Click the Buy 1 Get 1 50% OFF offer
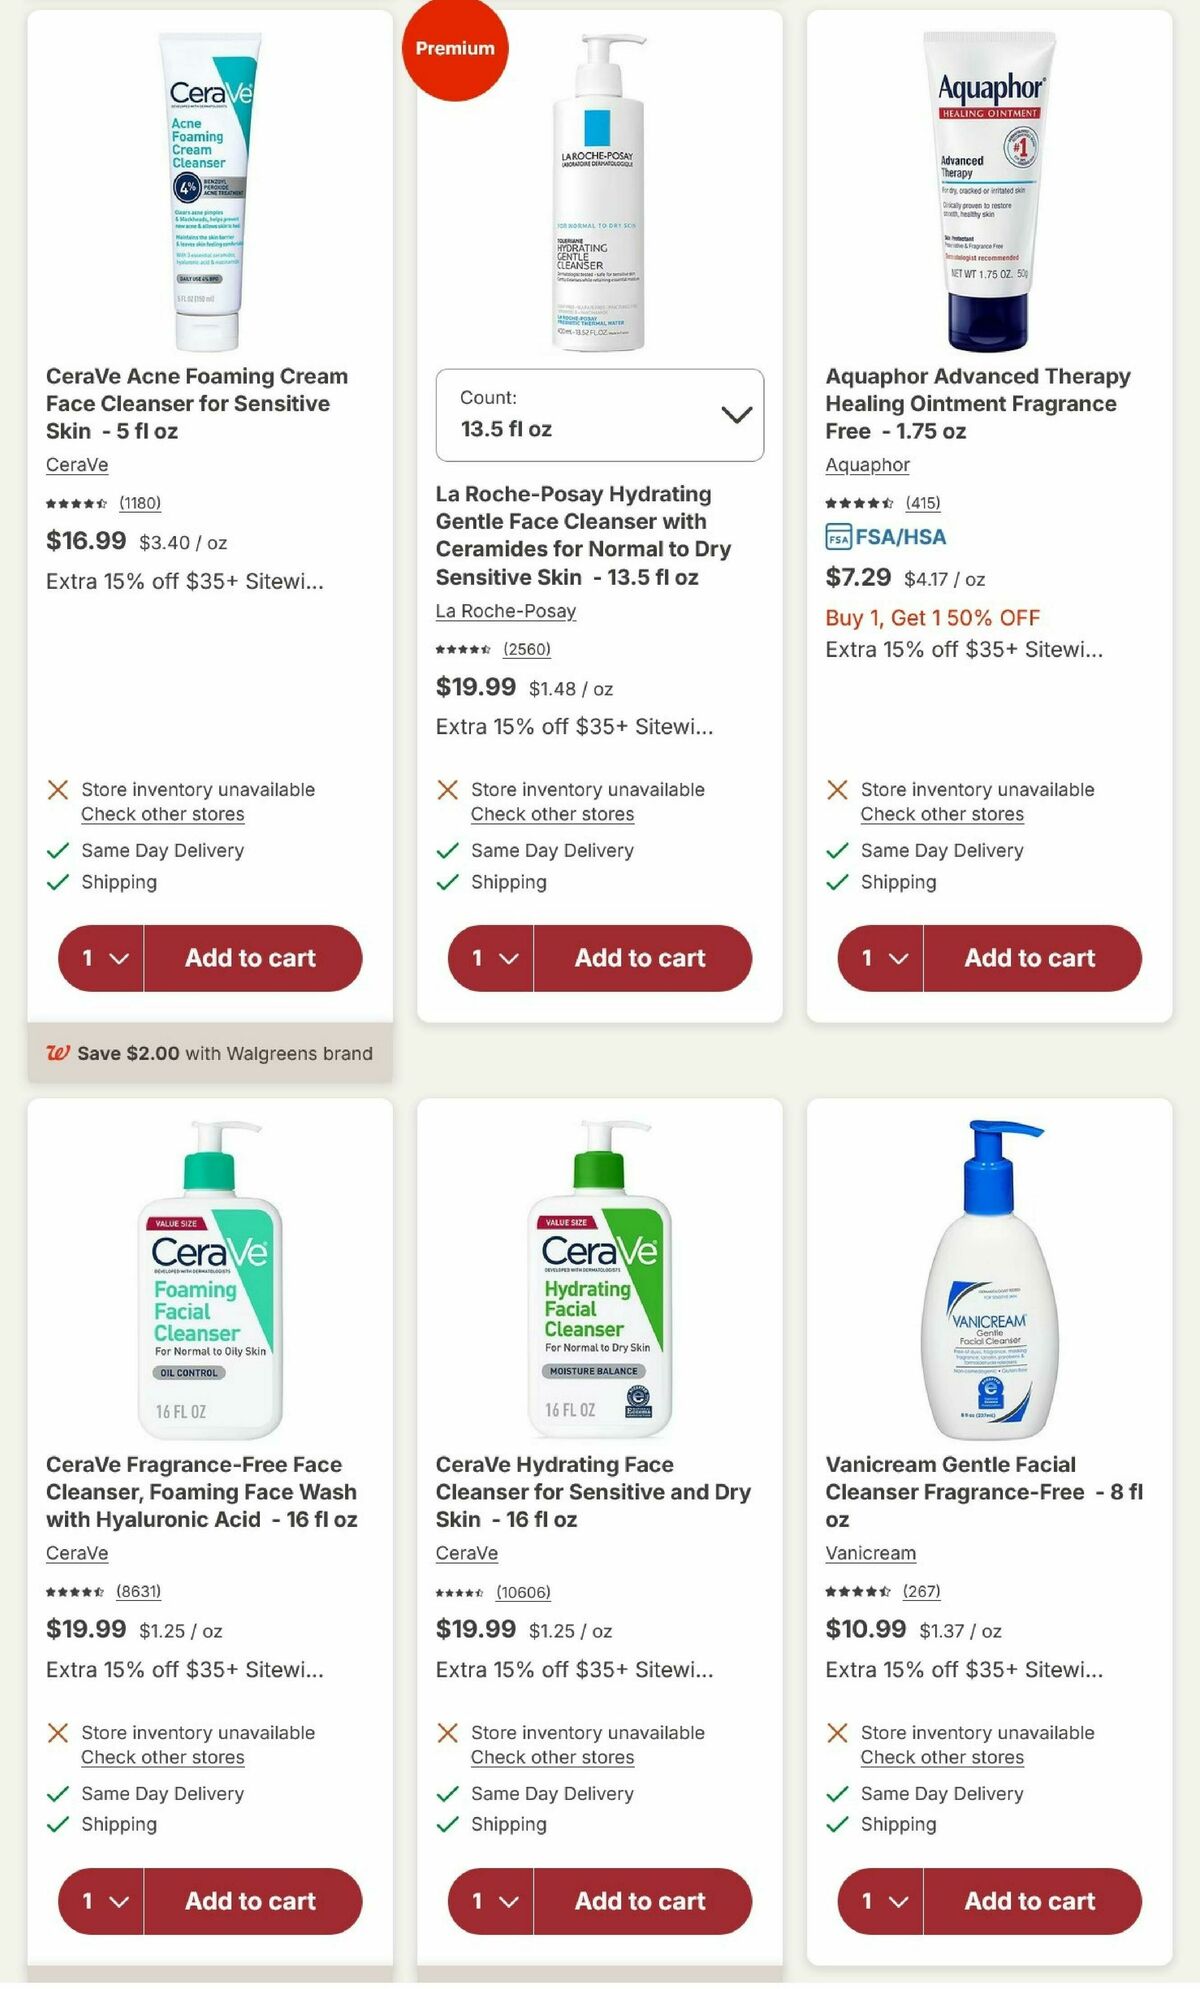Screen dimensions: 1200x1989 pyautogui.click(x=931, y=618)
